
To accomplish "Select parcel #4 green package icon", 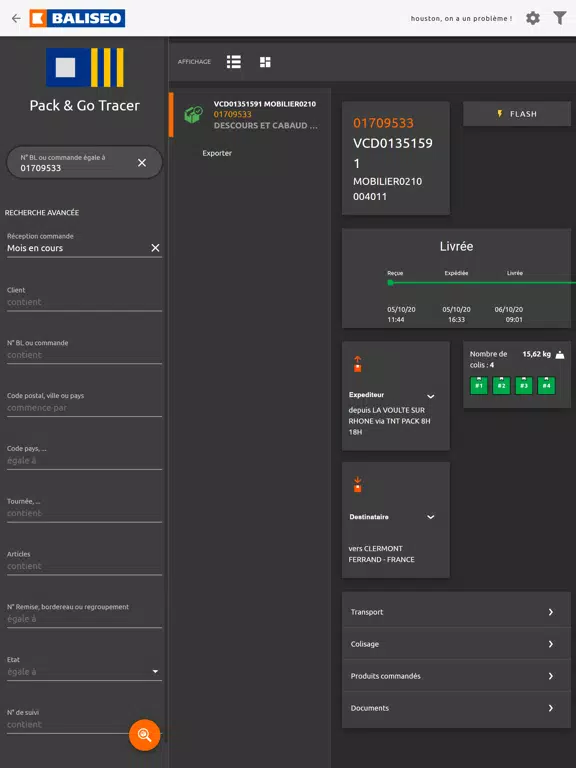I will (547, 385).
